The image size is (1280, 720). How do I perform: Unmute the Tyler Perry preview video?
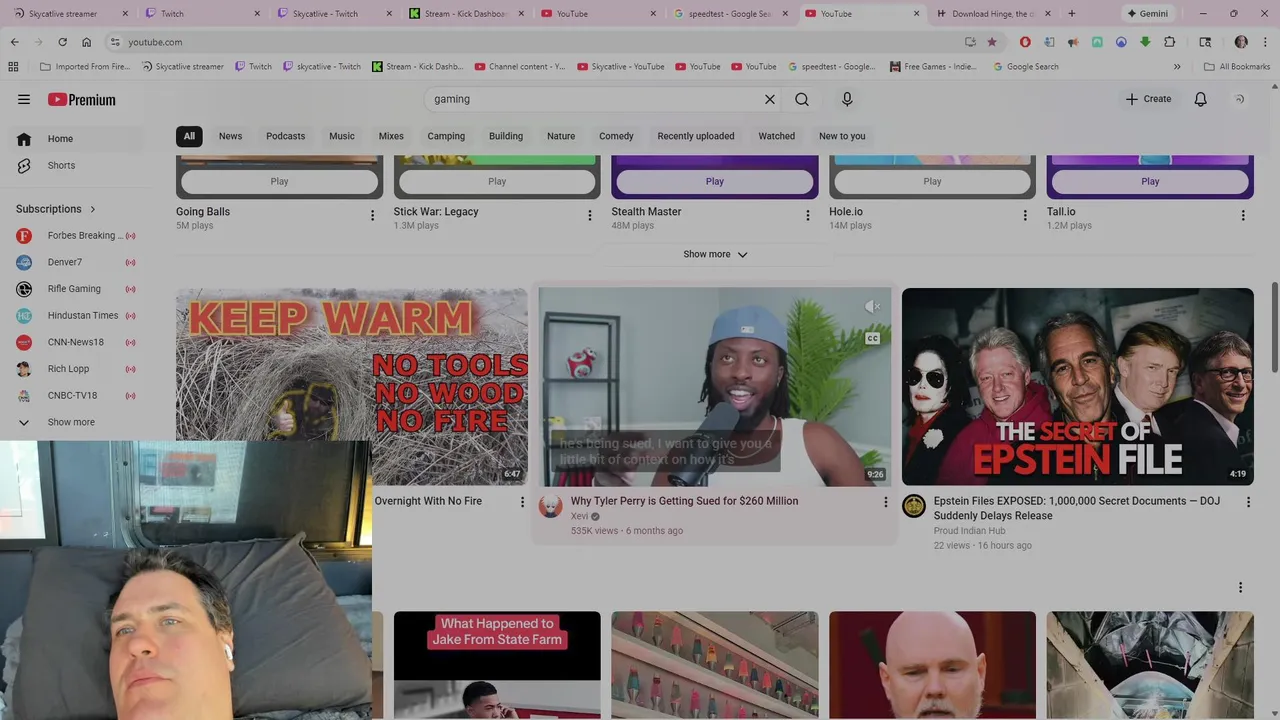click(x=872, y=307)
